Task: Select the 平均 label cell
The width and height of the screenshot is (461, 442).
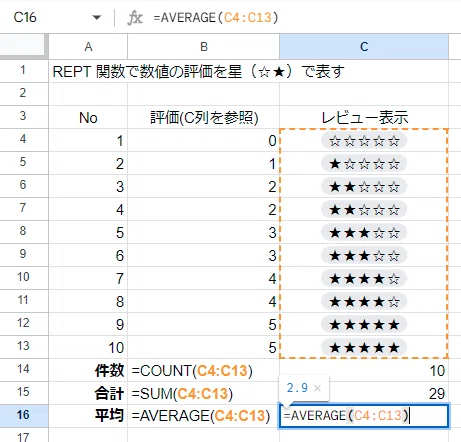Action: pos(88,416)
